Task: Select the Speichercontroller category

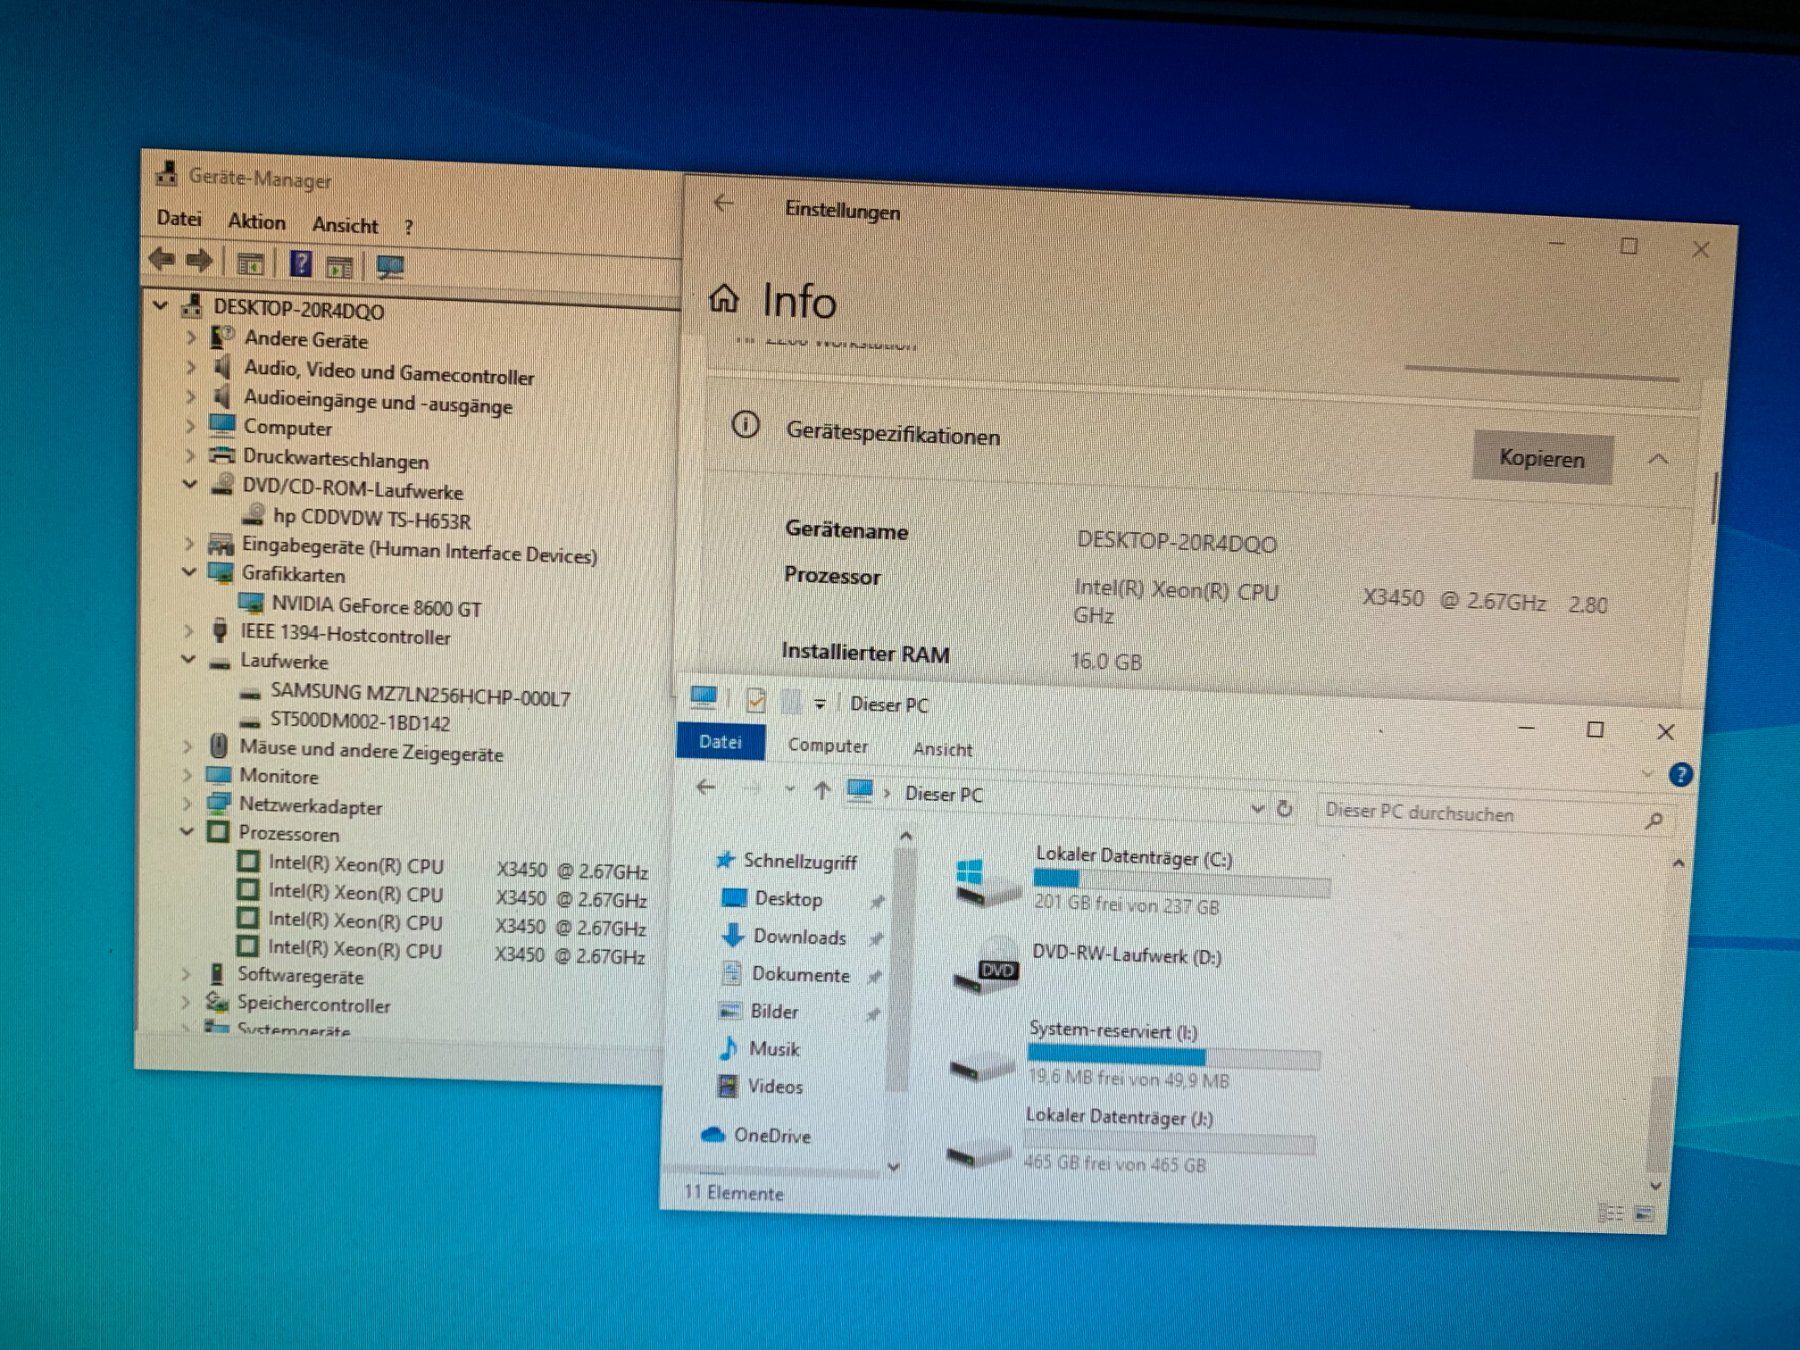Action: (x=313, y=1004)
